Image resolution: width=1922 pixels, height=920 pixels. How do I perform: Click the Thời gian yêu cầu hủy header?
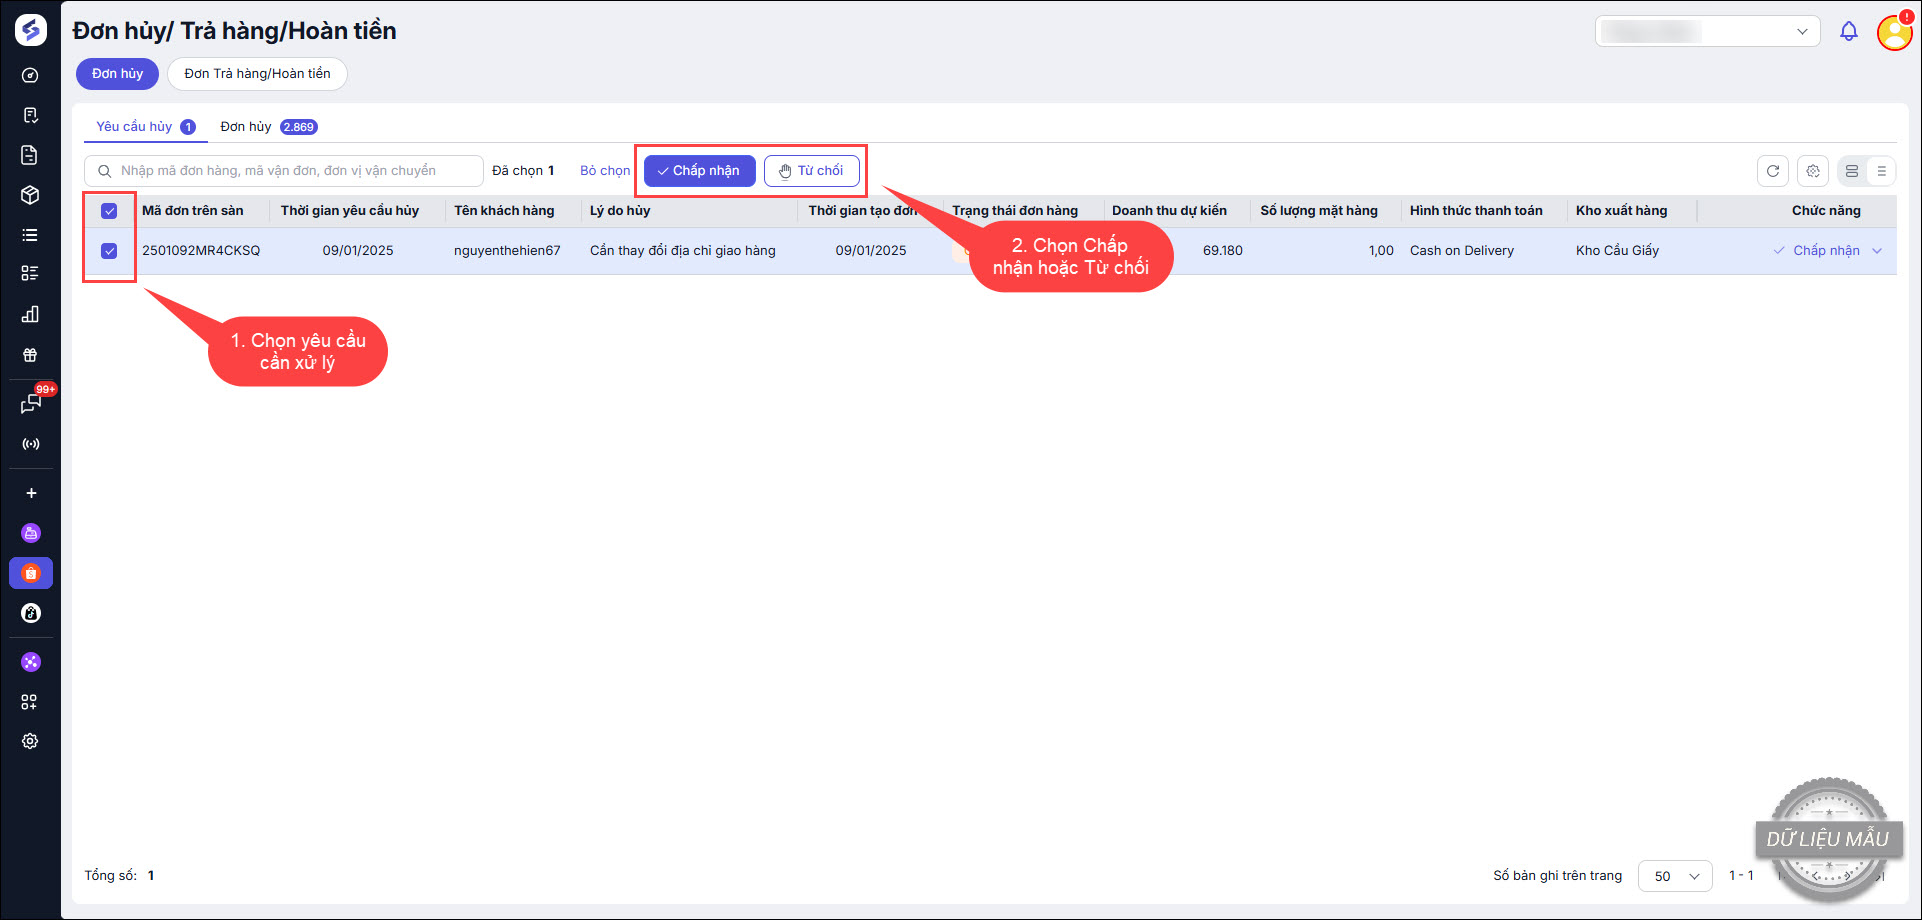tap(350, 211)
